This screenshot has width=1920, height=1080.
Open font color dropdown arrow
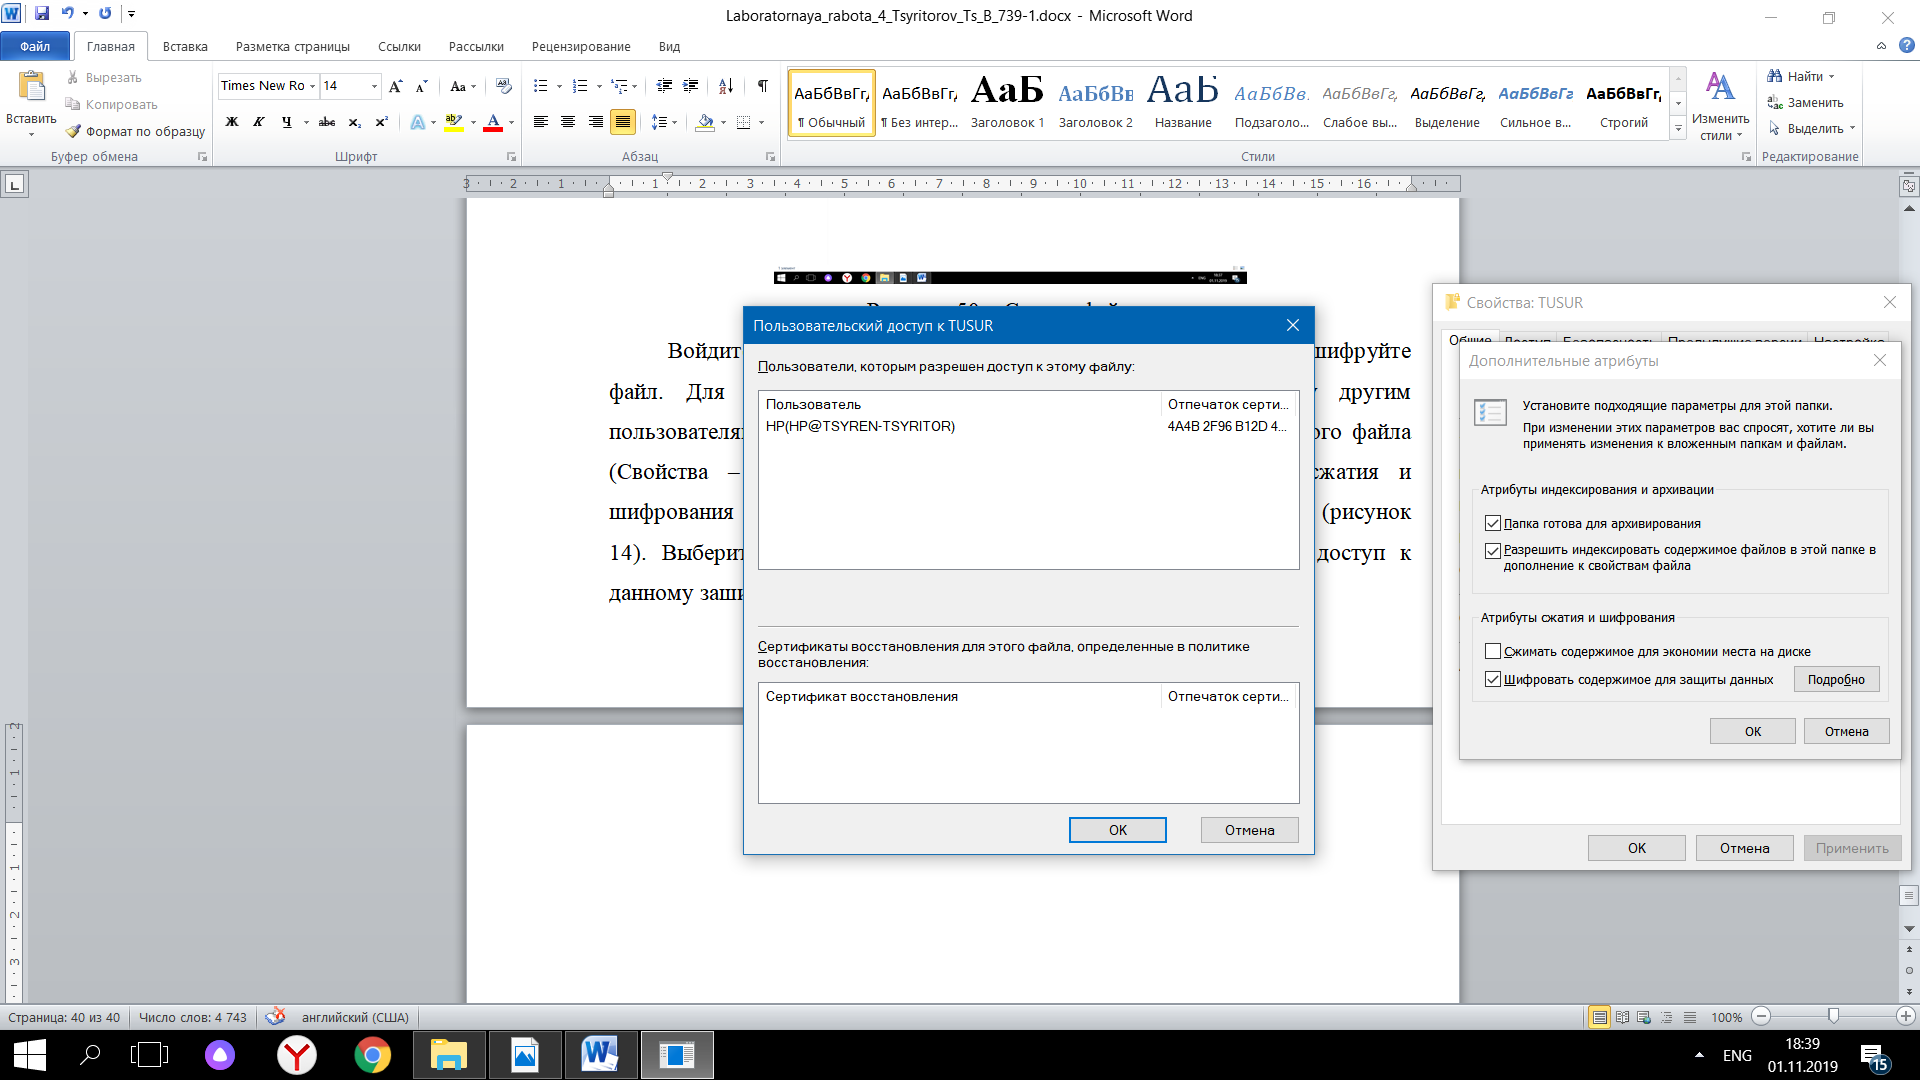pyautogui.click(x=511, y=122)
